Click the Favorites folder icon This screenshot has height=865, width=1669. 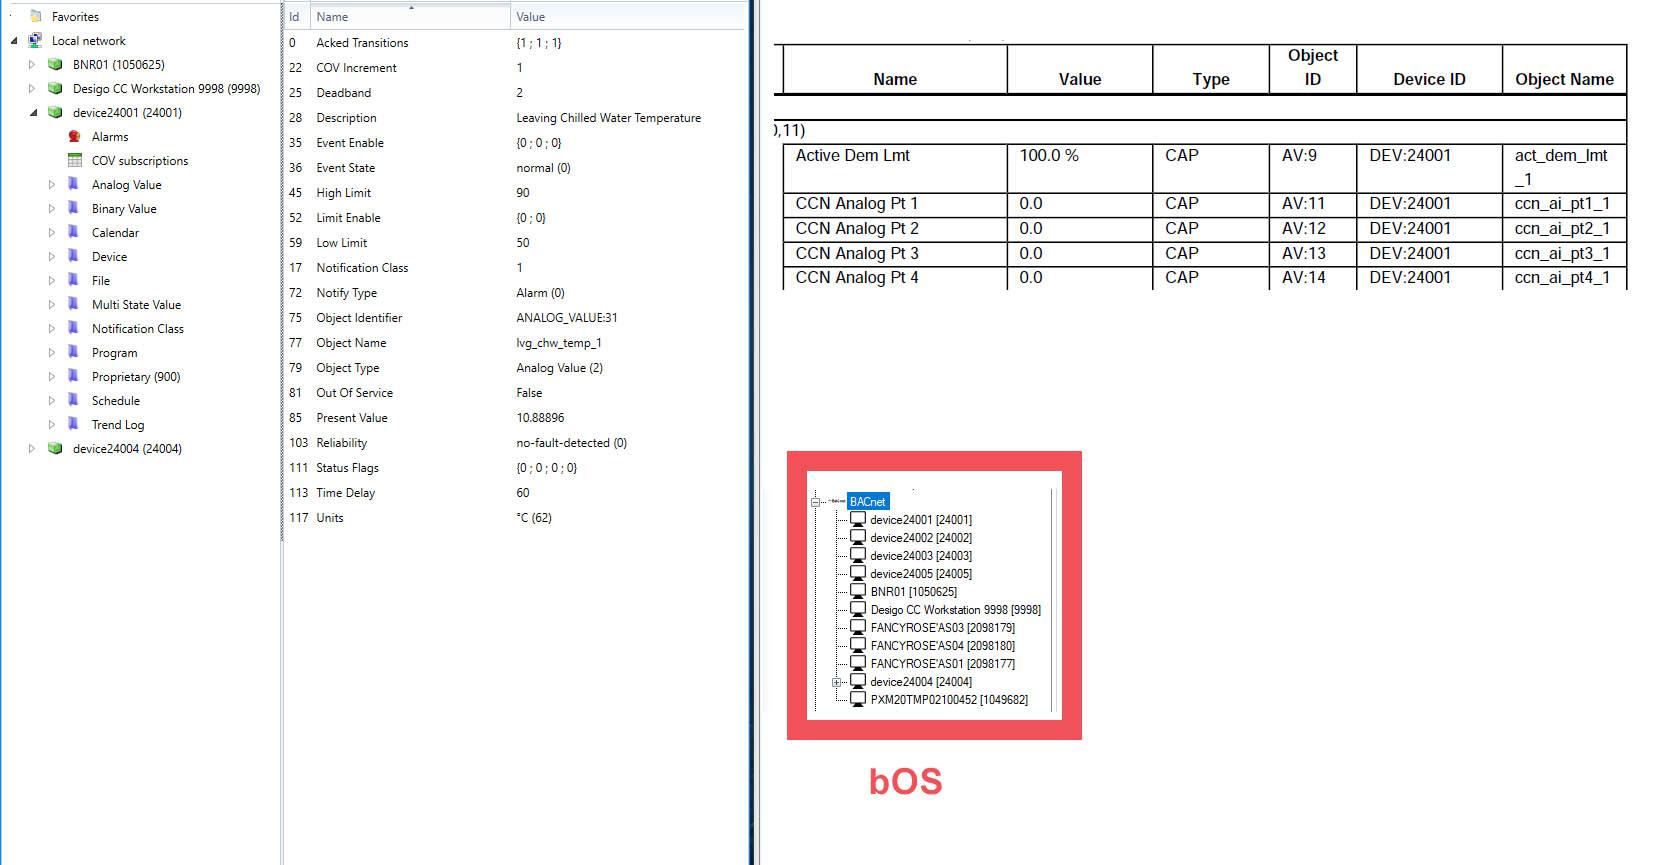(x=35, y=17)
